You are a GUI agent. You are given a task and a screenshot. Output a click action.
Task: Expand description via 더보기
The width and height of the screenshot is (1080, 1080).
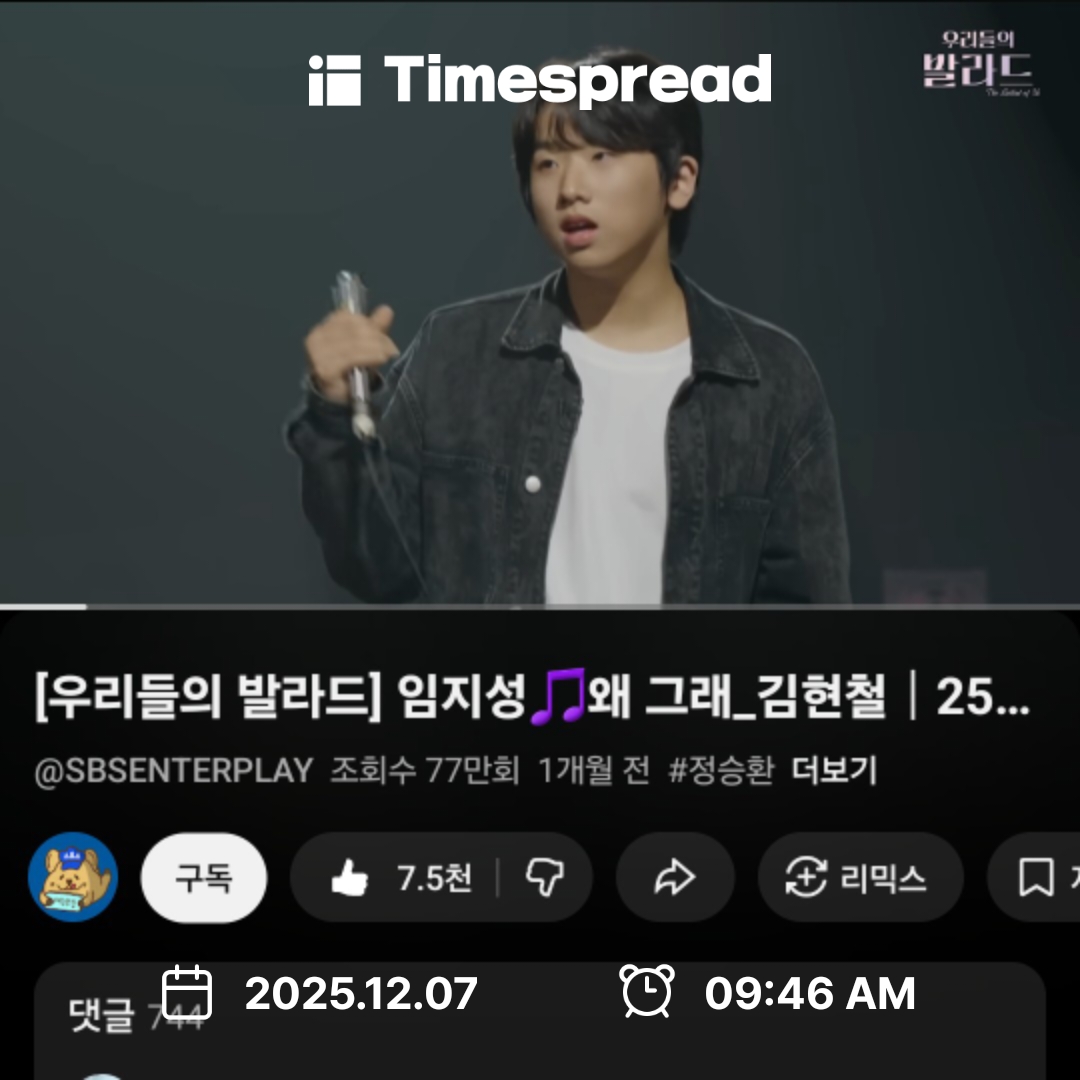pyautogui.click(x=834, y=770)
